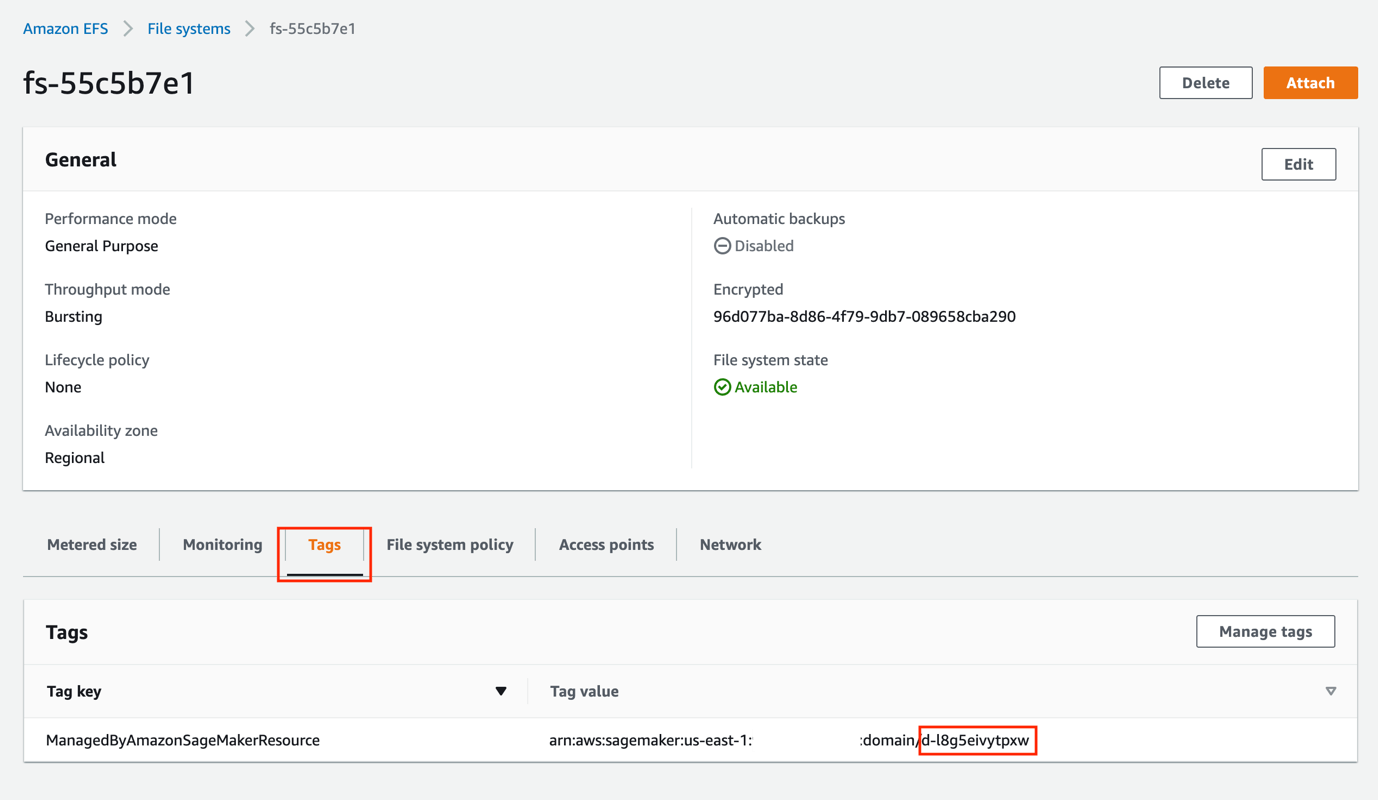Sort by Tag value arrow
1378x800 pixels.
coord(1331,691)
